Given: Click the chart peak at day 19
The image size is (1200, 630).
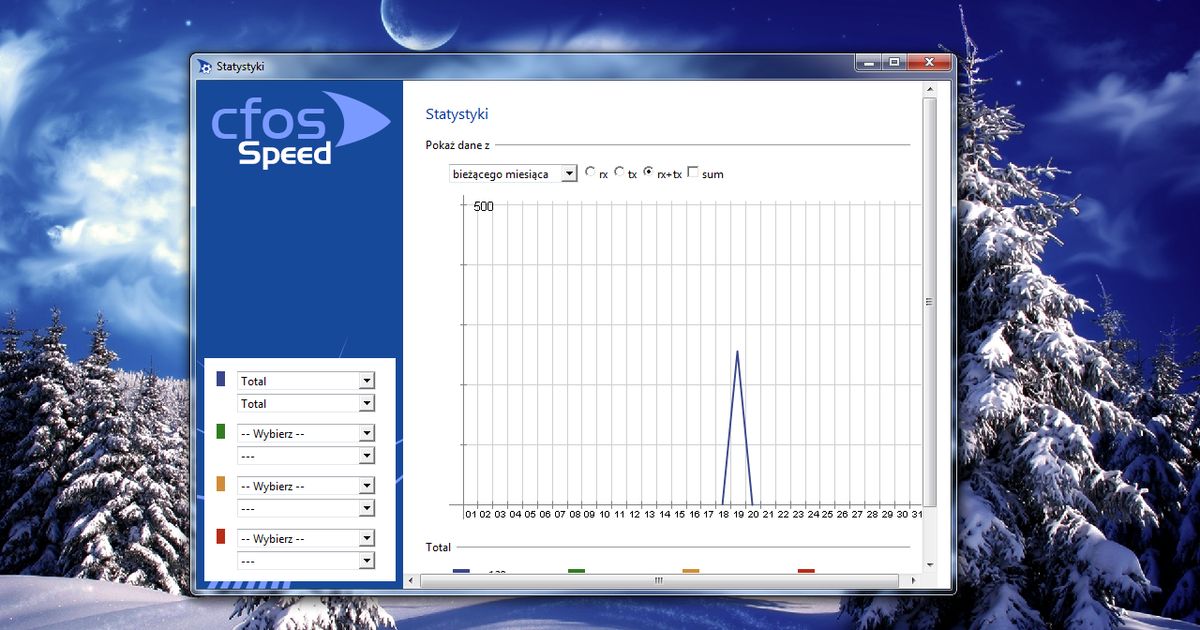Looking at the screenshot, I should coord(737,353).
